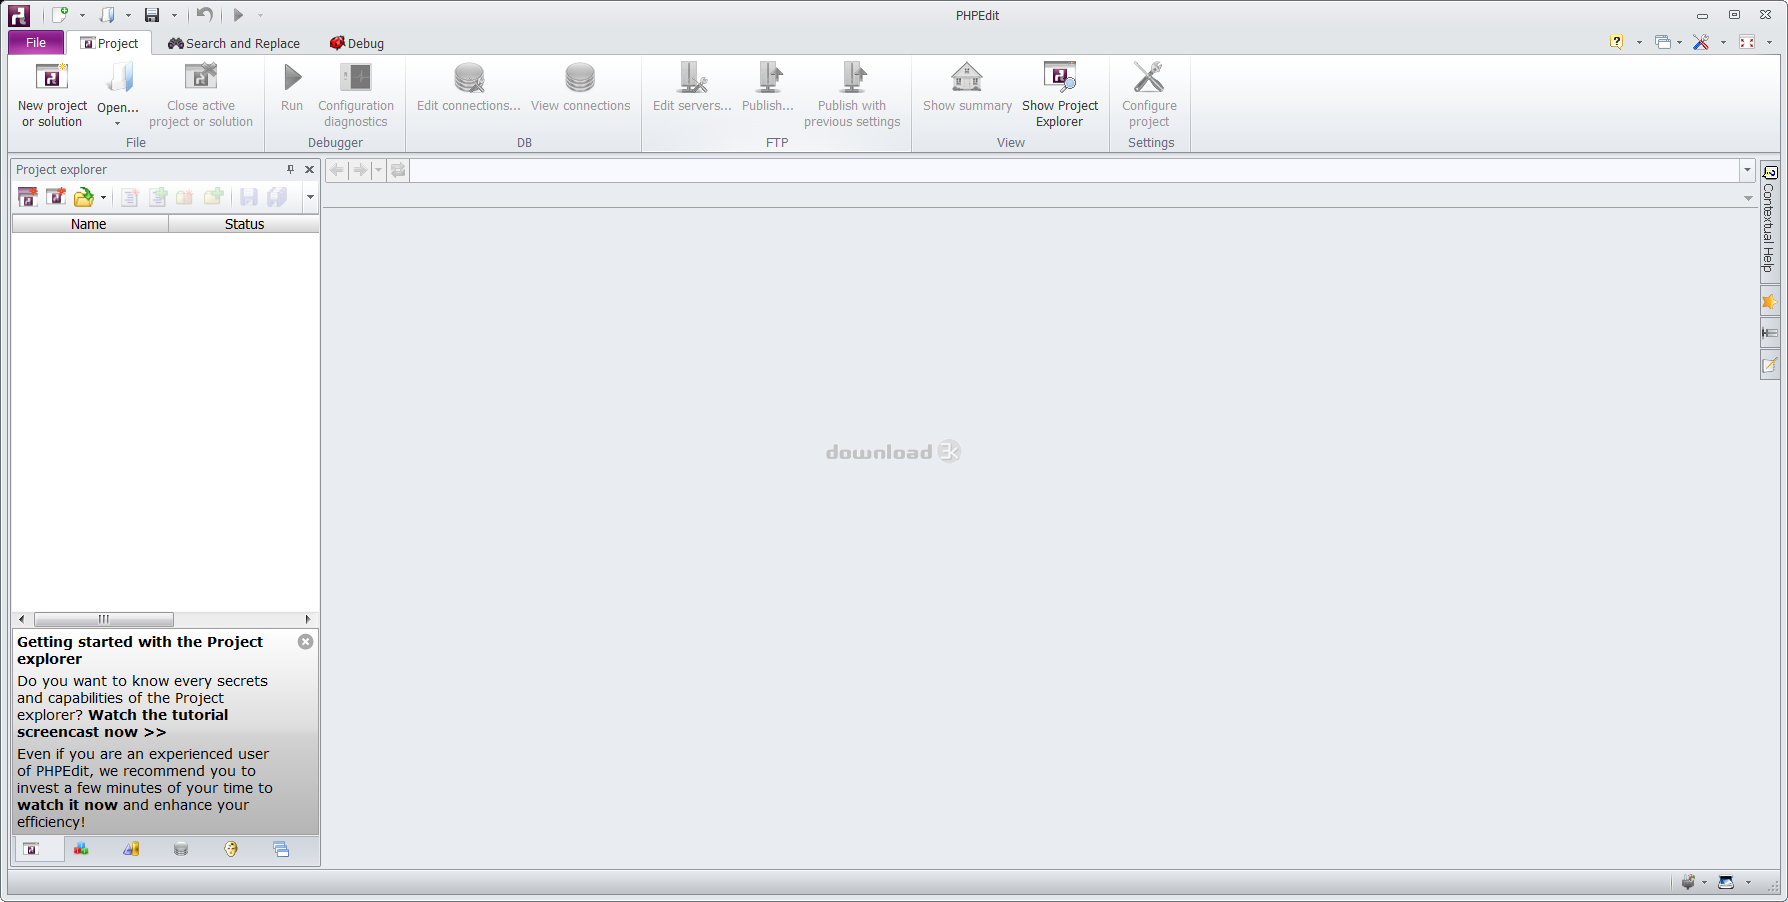Switch to the Debug ribbon tab

coord(357,43)
